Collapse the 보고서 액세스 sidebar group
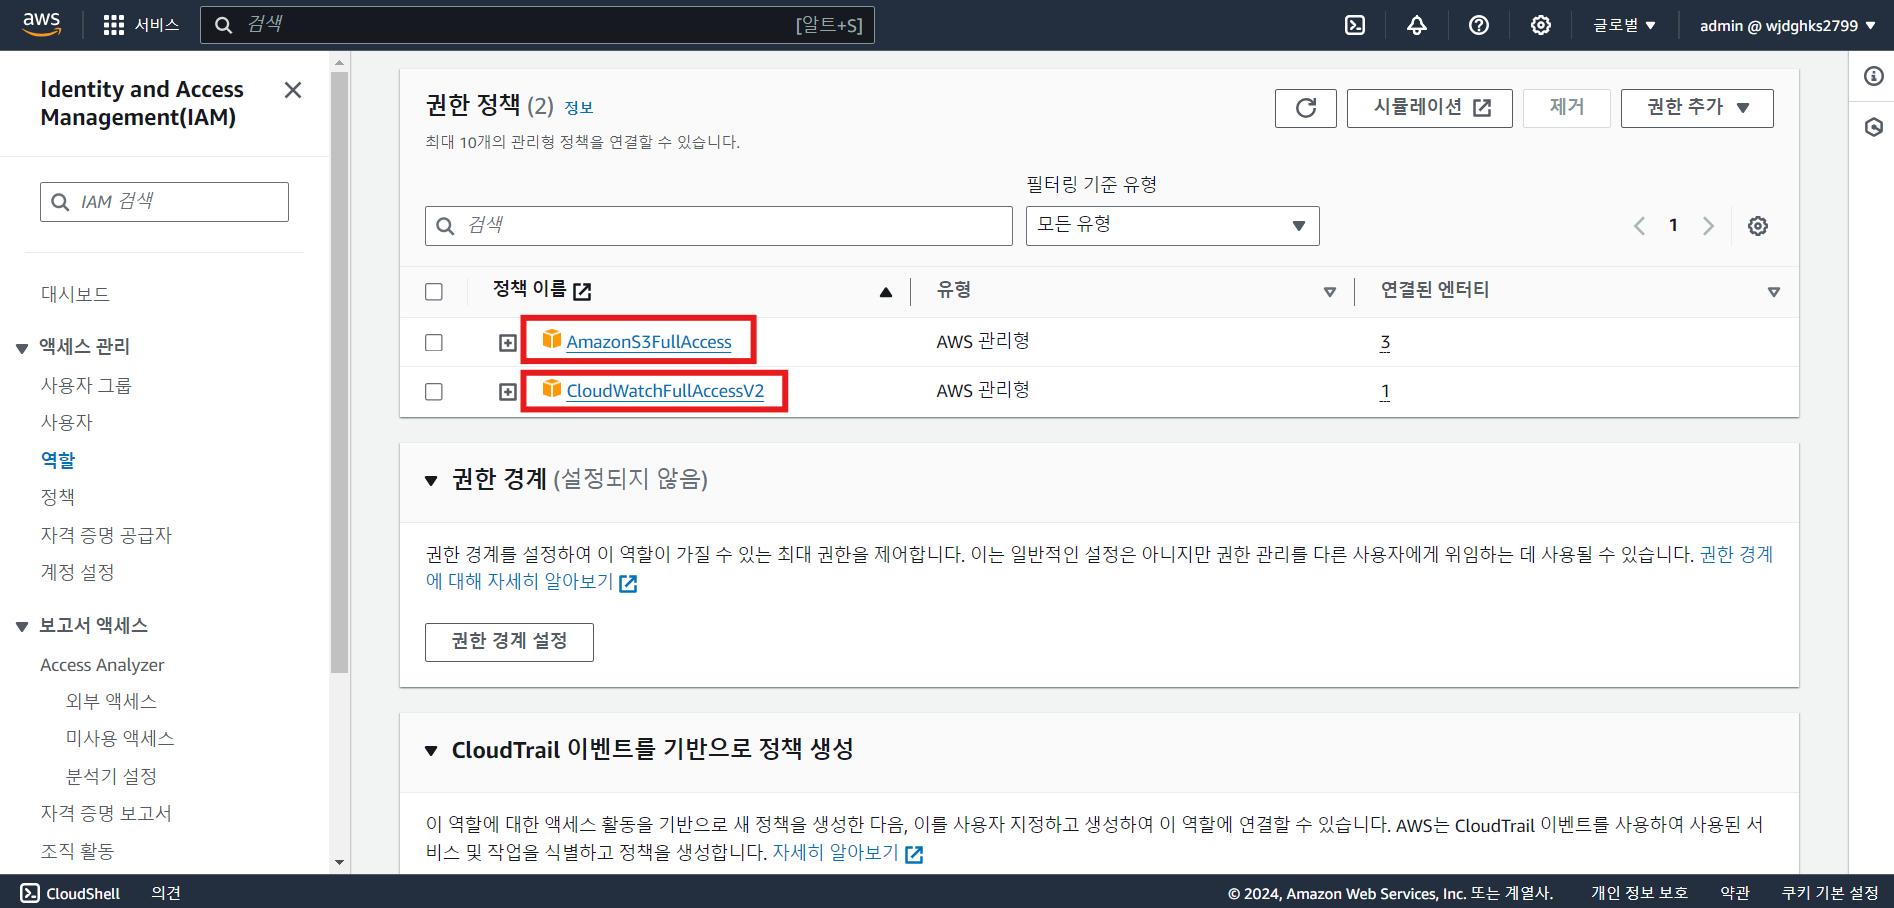Viewport: 1894px width, 908px height. tap(22, 627)
